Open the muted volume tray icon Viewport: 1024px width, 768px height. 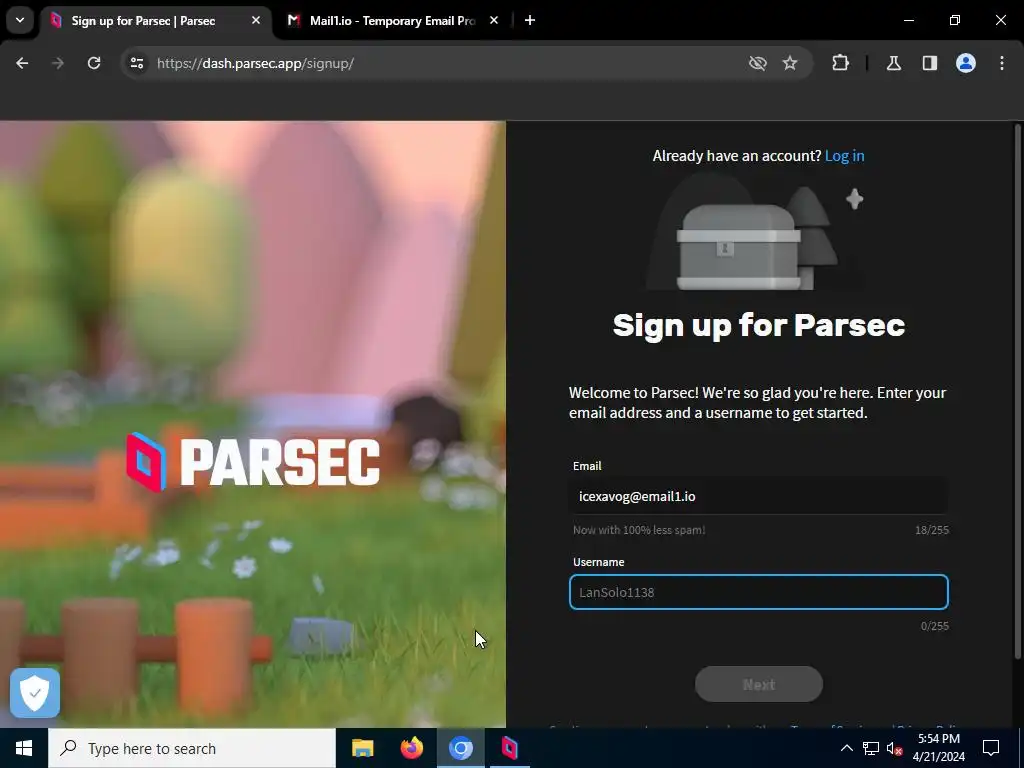(x=894, y=748)
